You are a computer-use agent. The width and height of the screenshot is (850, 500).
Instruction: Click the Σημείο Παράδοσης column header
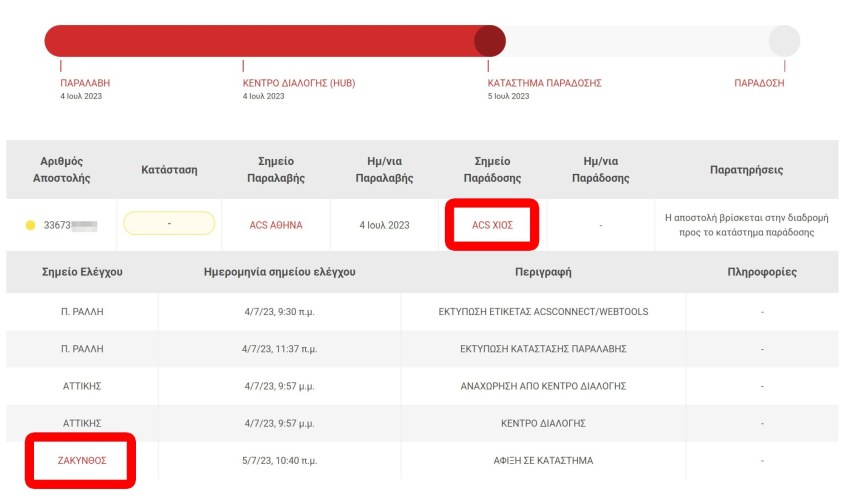[x=492, y=170]
